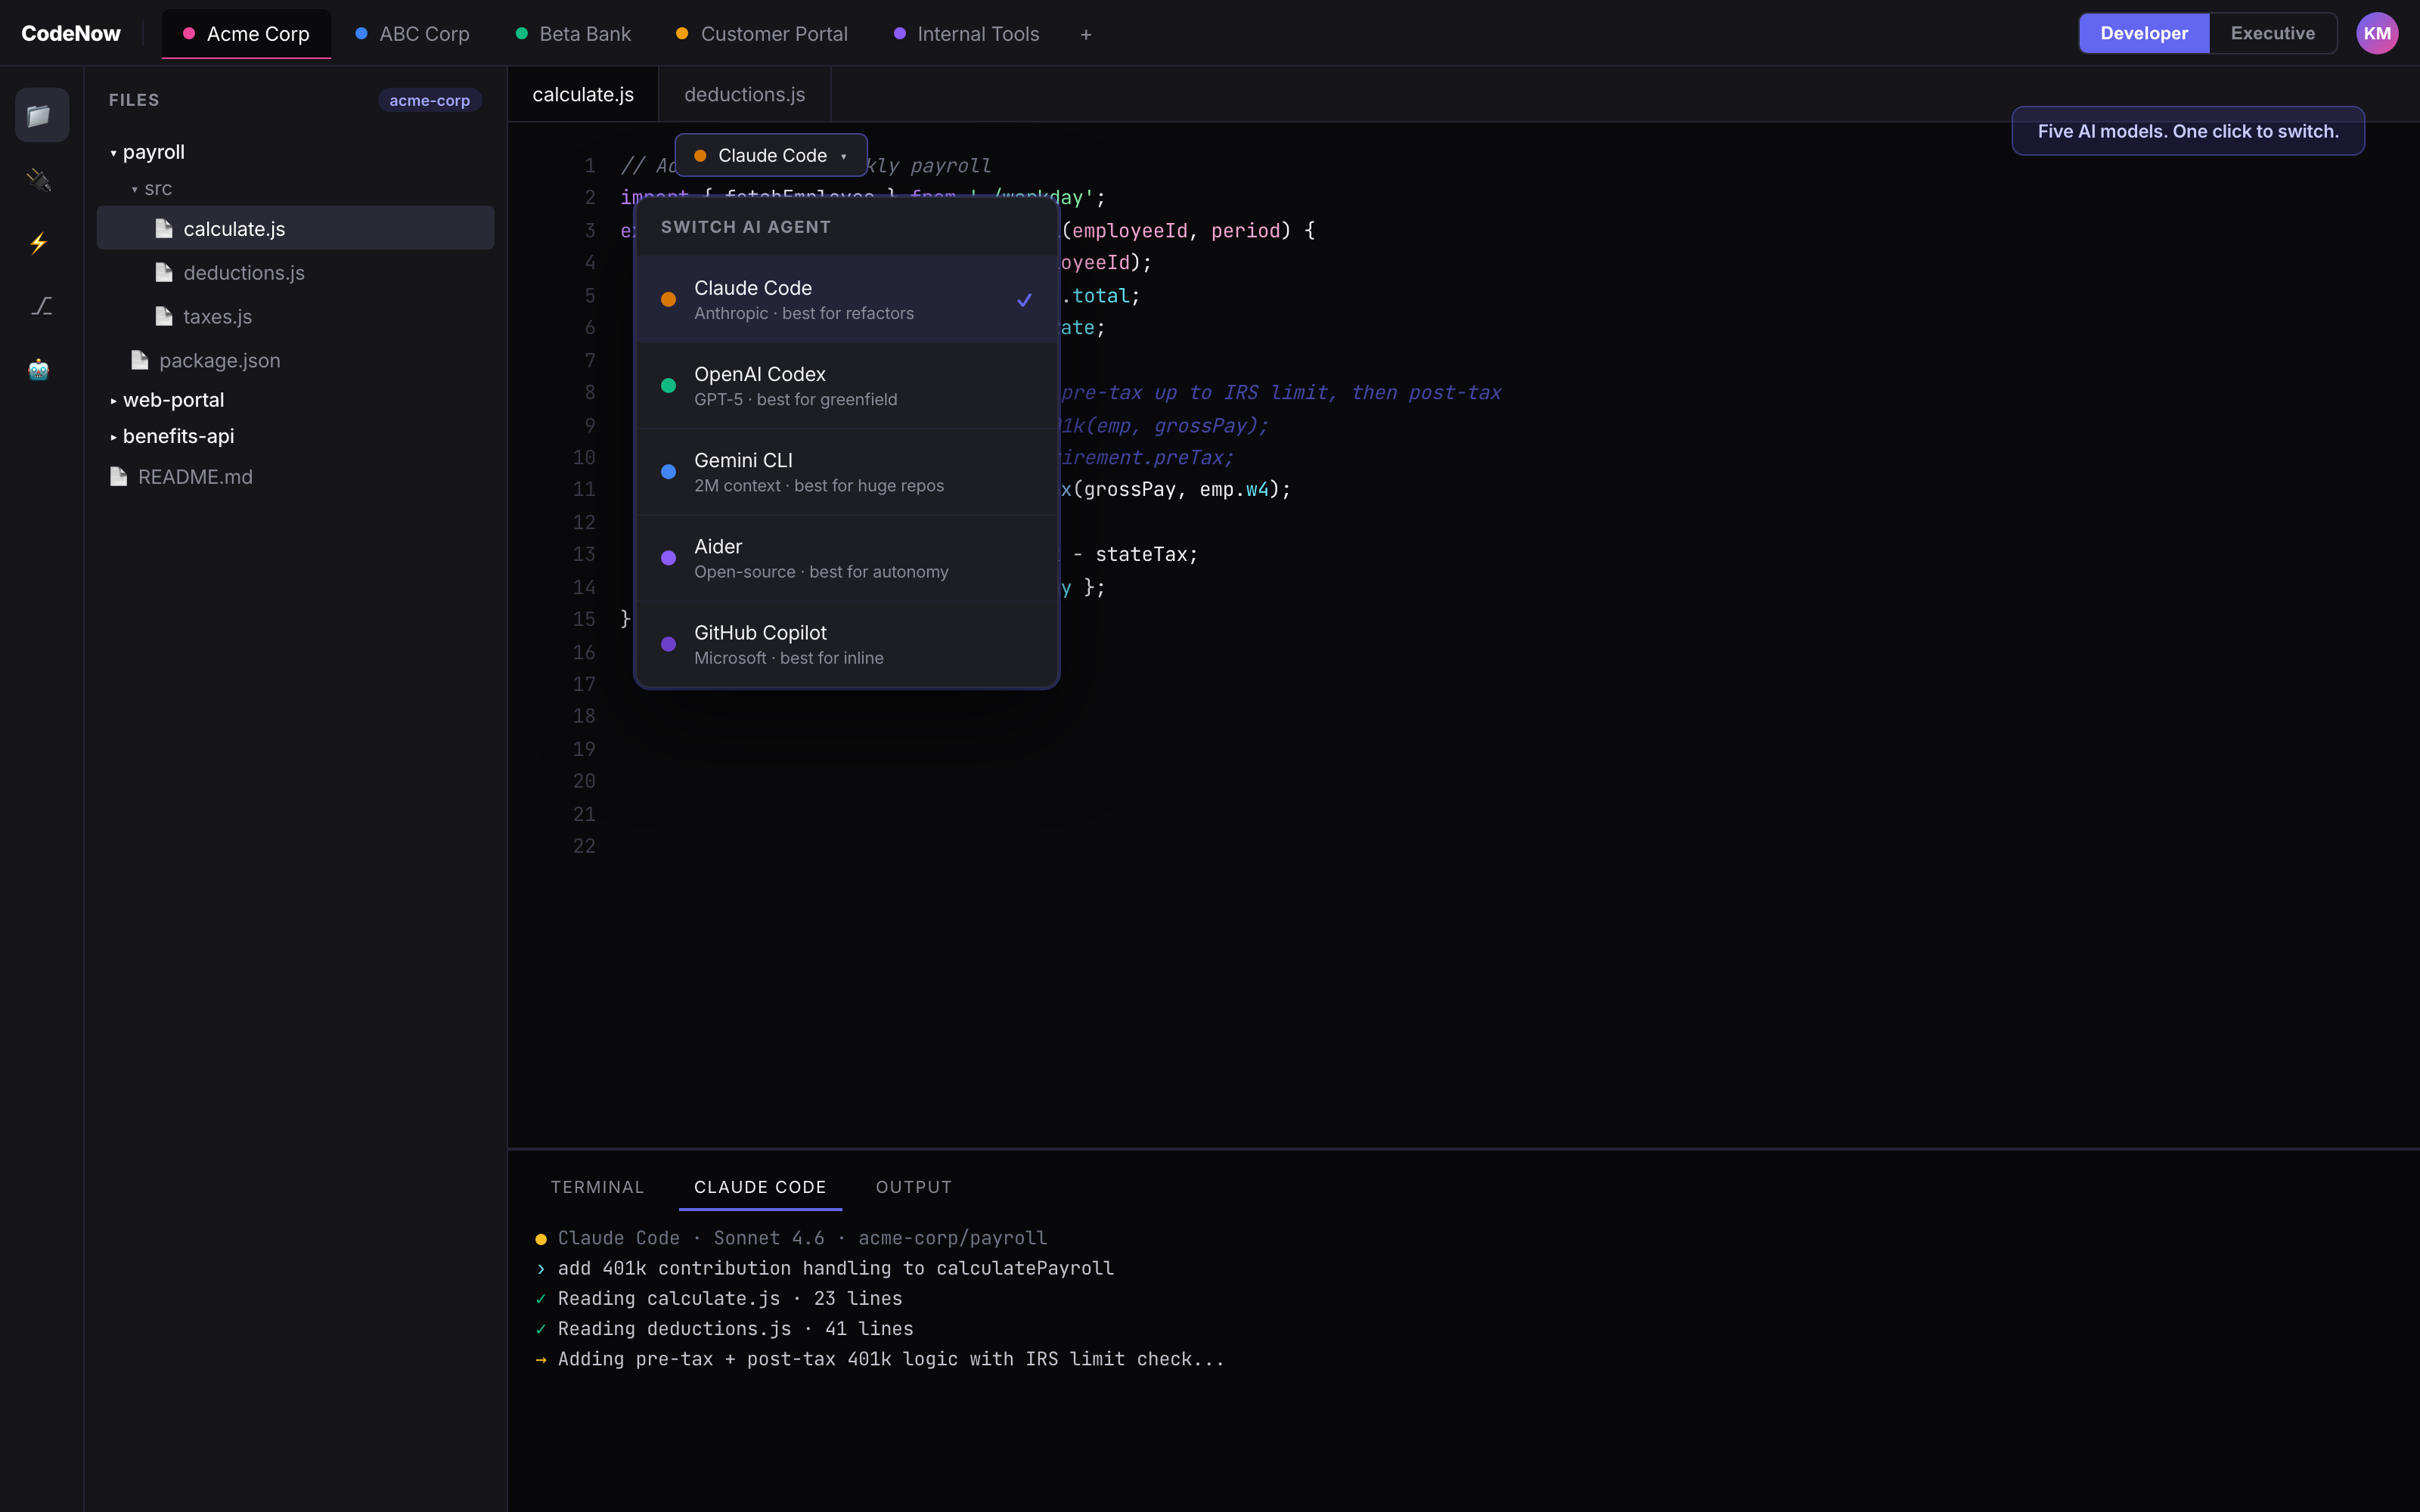The height and width of the screenshot is (1512, 2420).
Task: Switch to OUTPUT panel tab
Action: tap(914, 1187)
